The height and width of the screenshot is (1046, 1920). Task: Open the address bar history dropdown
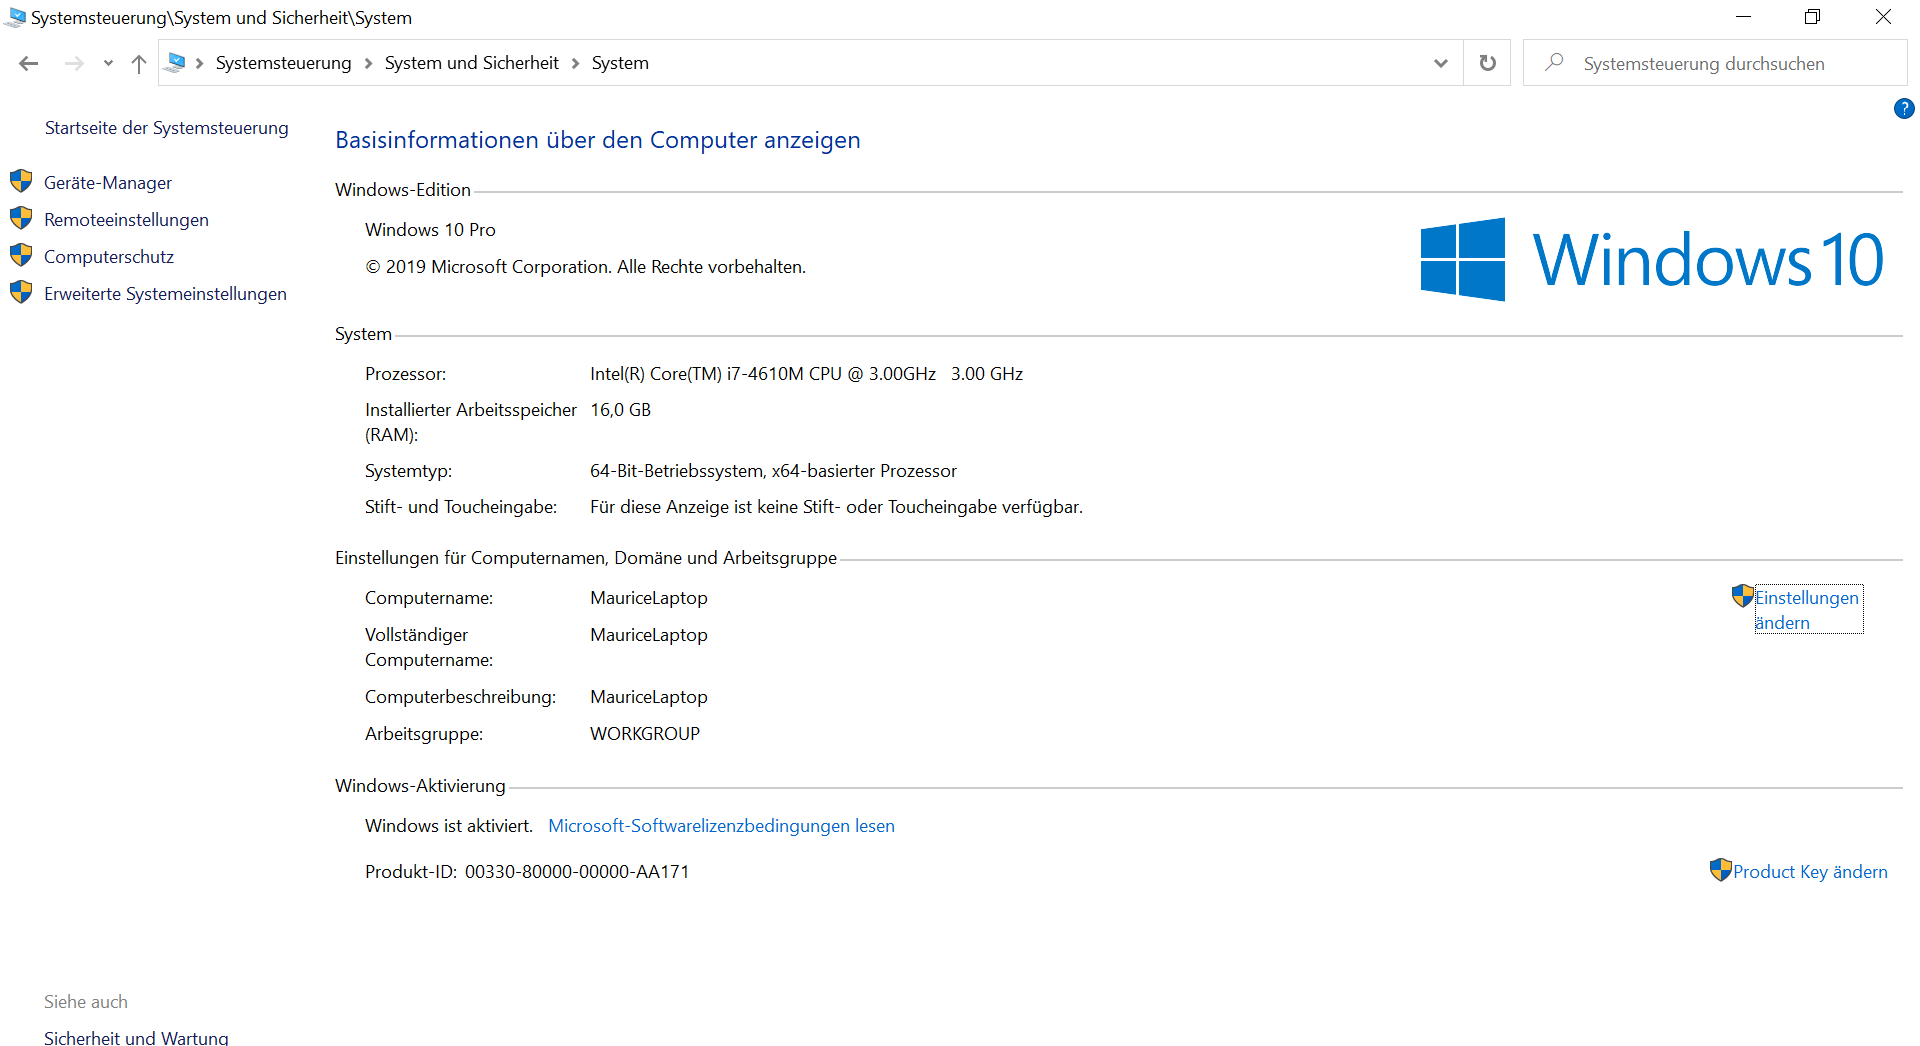click(1440, 63)
